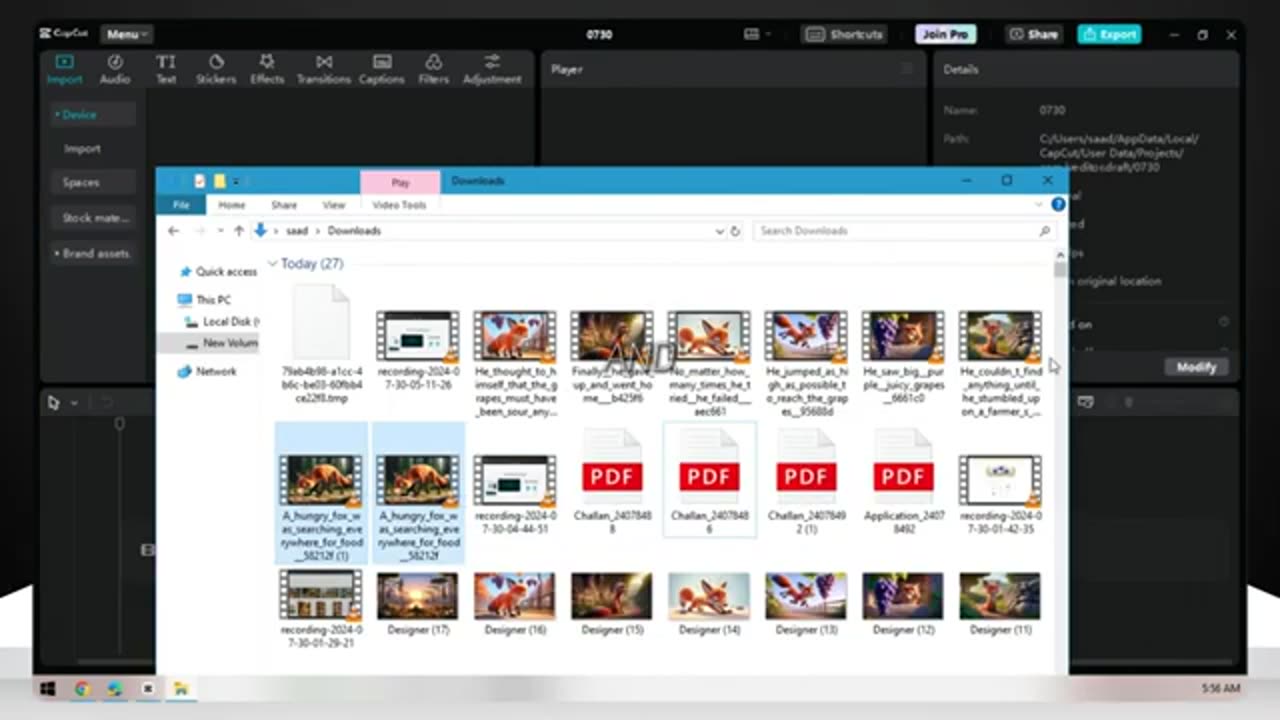This screenshot has width=1280, height=720.
Task: Select Designer (14) image
Action: (x=709, y=604)
